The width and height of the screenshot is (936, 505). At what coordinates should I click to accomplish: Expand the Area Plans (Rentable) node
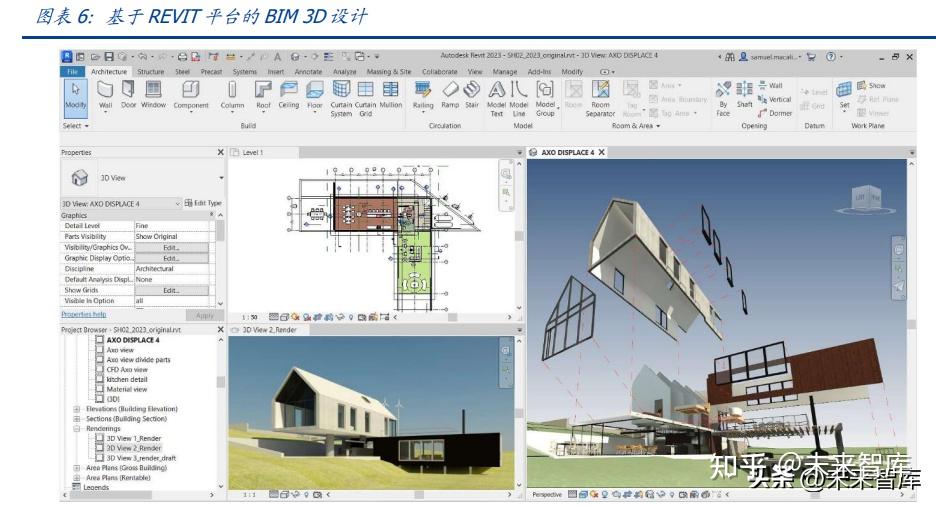coord(76,478)
